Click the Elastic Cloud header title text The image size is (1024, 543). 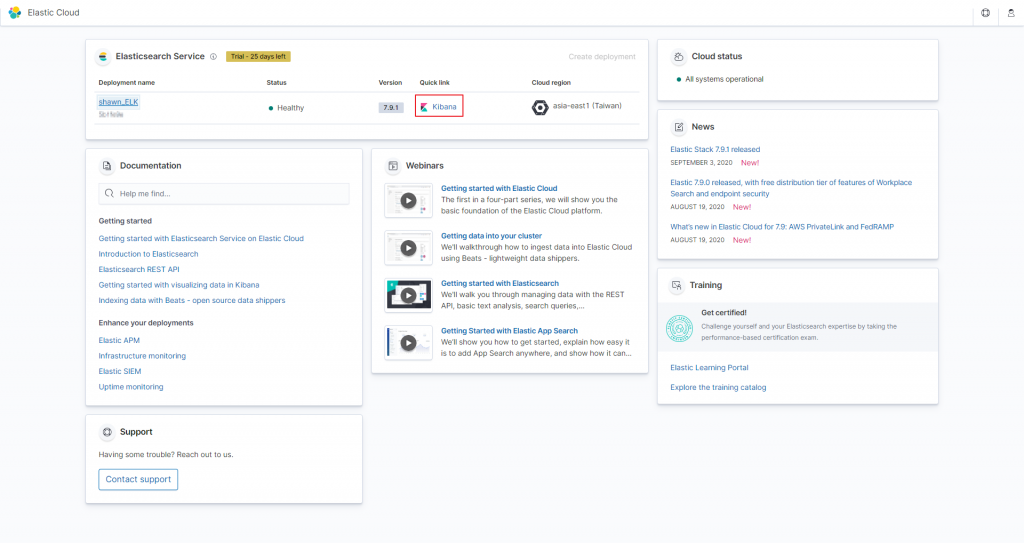tap(53, 12)
